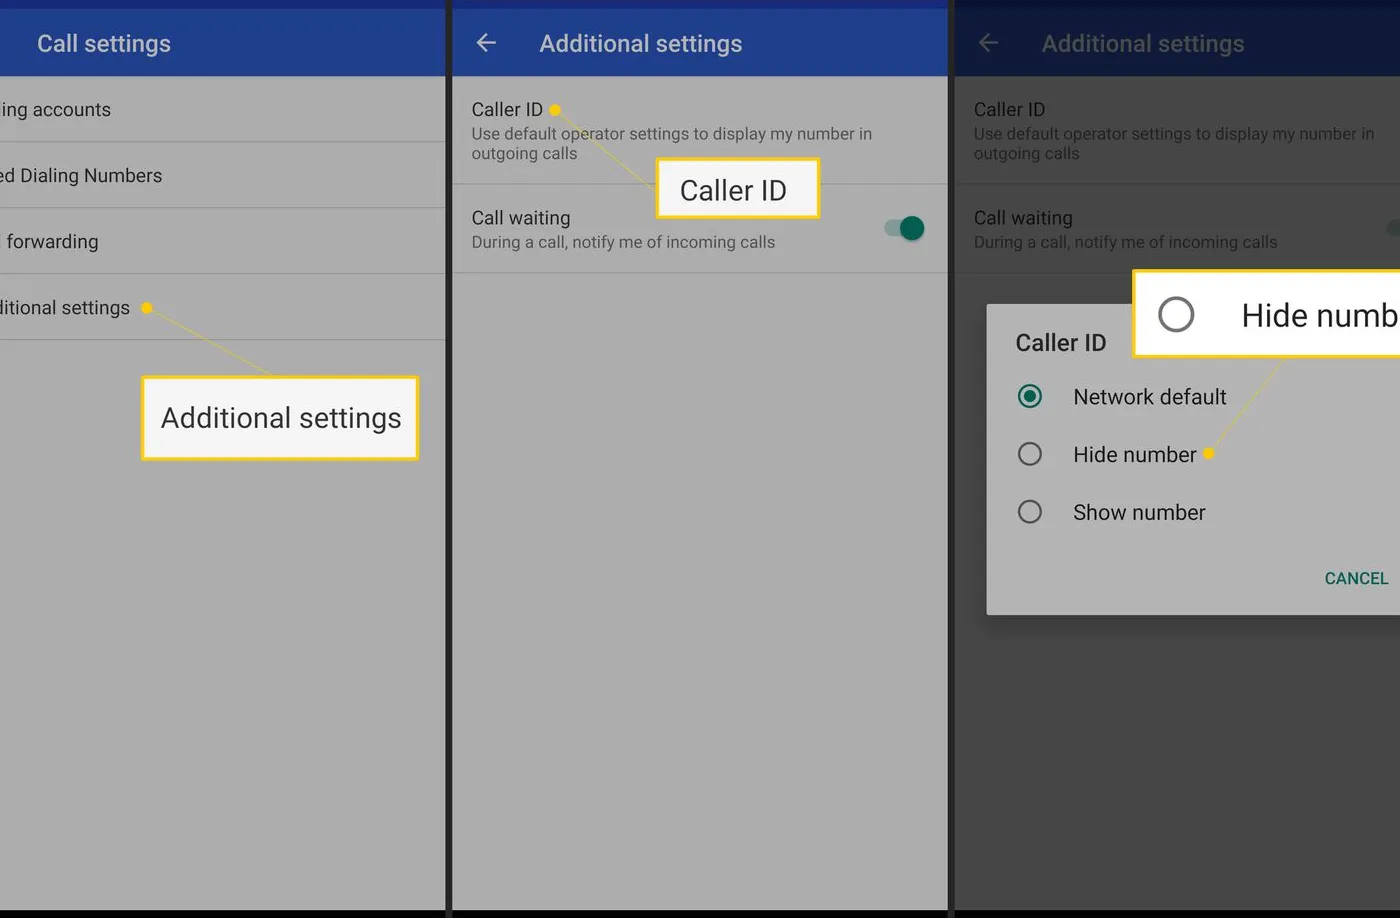The width and height of the screenshot is (1400, 918).
Task: Tap the back arrow on the rightmost screen
Action: point(987,43)
